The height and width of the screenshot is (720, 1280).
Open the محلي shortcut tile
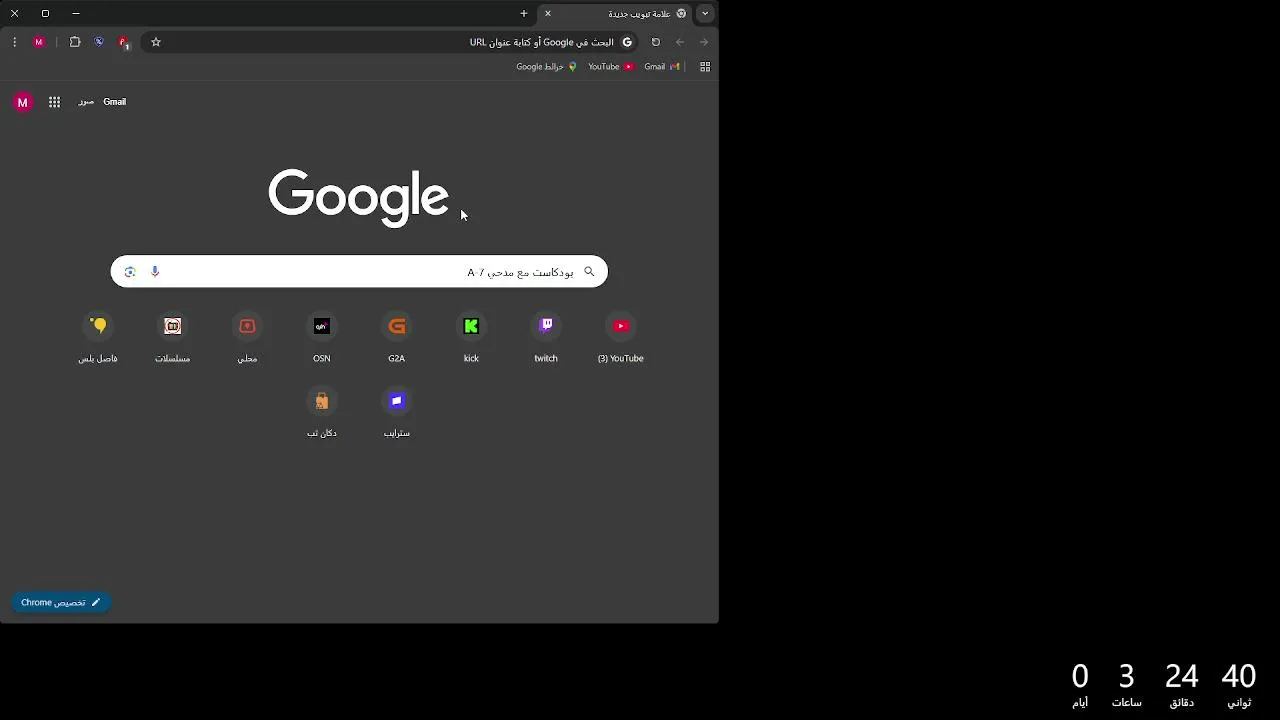tap(247, 337)
